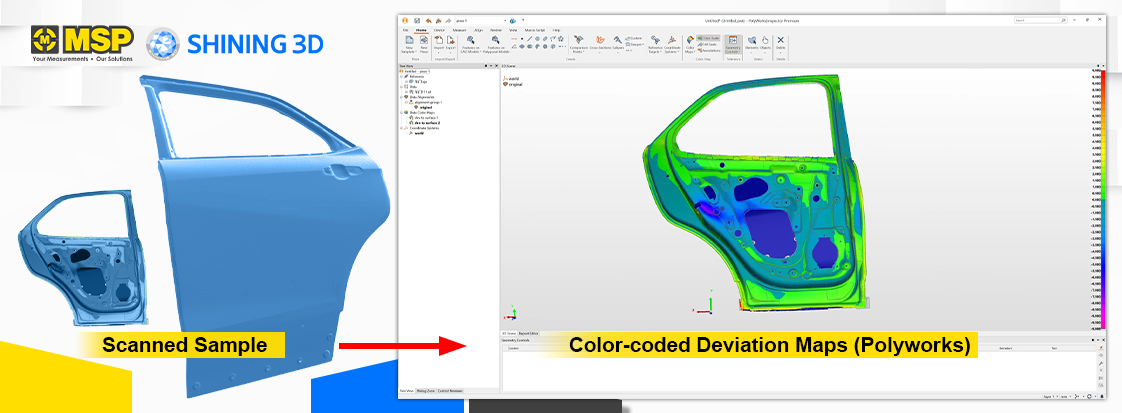Toggle the Geometry Controls button
Viewport: 1122px width, 413px height.
click(732, 43)
